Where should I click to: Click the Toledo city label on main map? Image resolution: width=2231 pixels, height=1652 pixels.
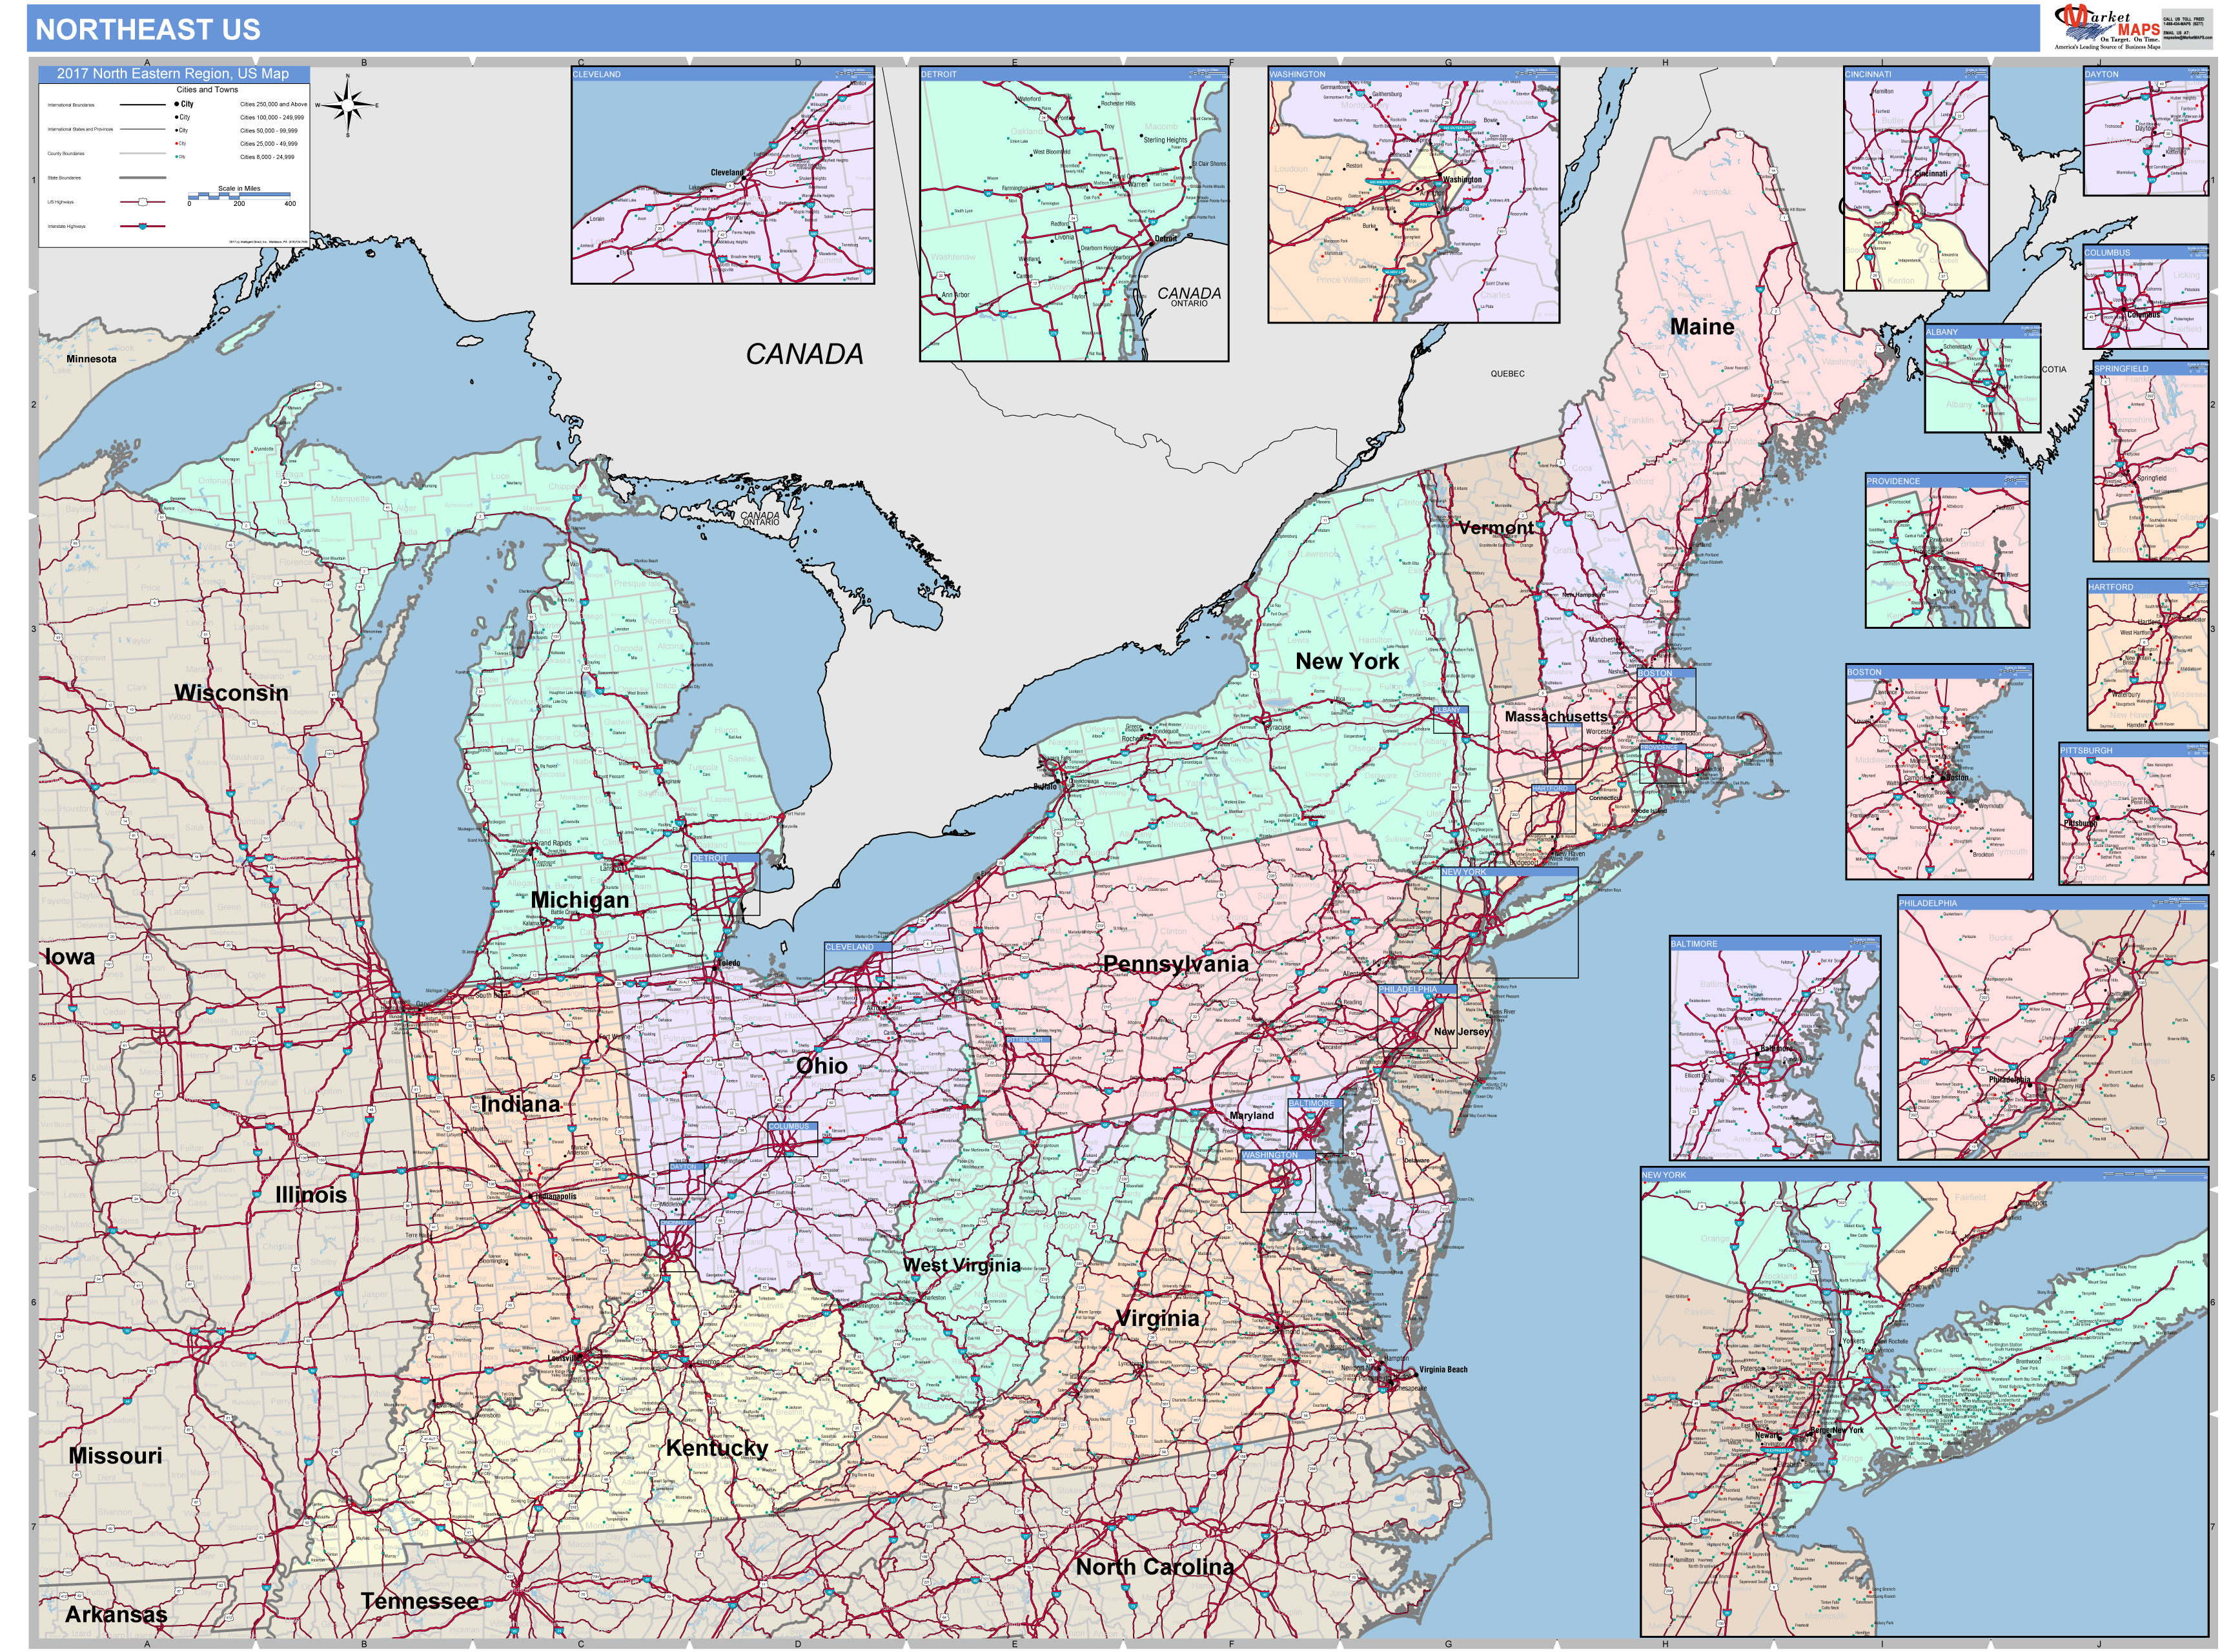click(730, 963)
